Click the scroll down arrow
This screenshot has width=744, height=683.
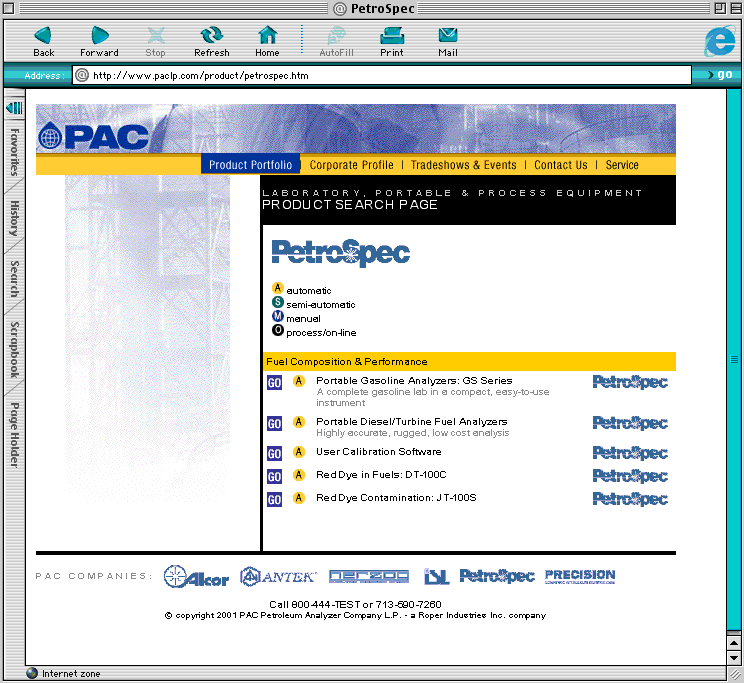tap(734, 658)
